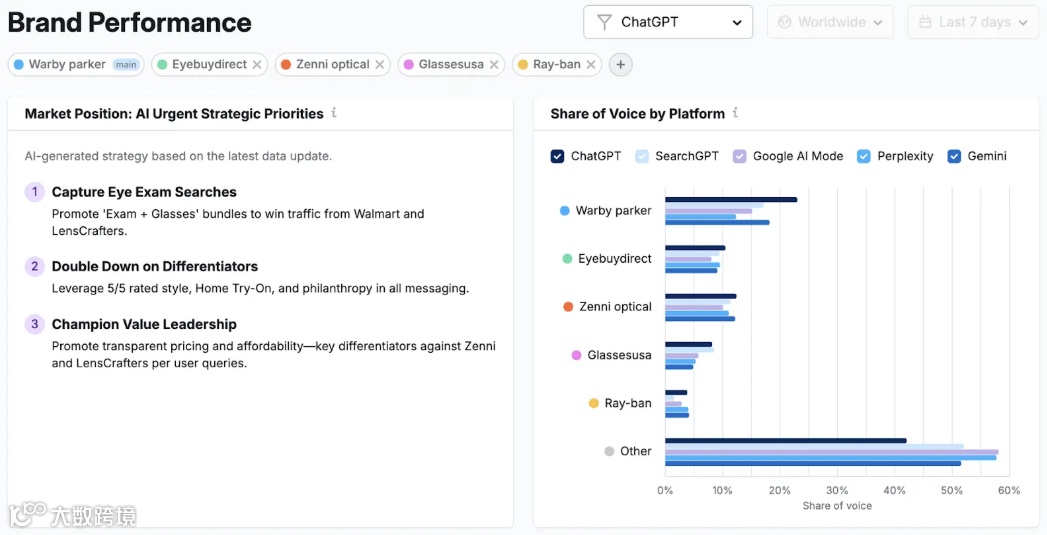Remove Zenni optical from comparison
The image size is (1047, 535).
380,65
